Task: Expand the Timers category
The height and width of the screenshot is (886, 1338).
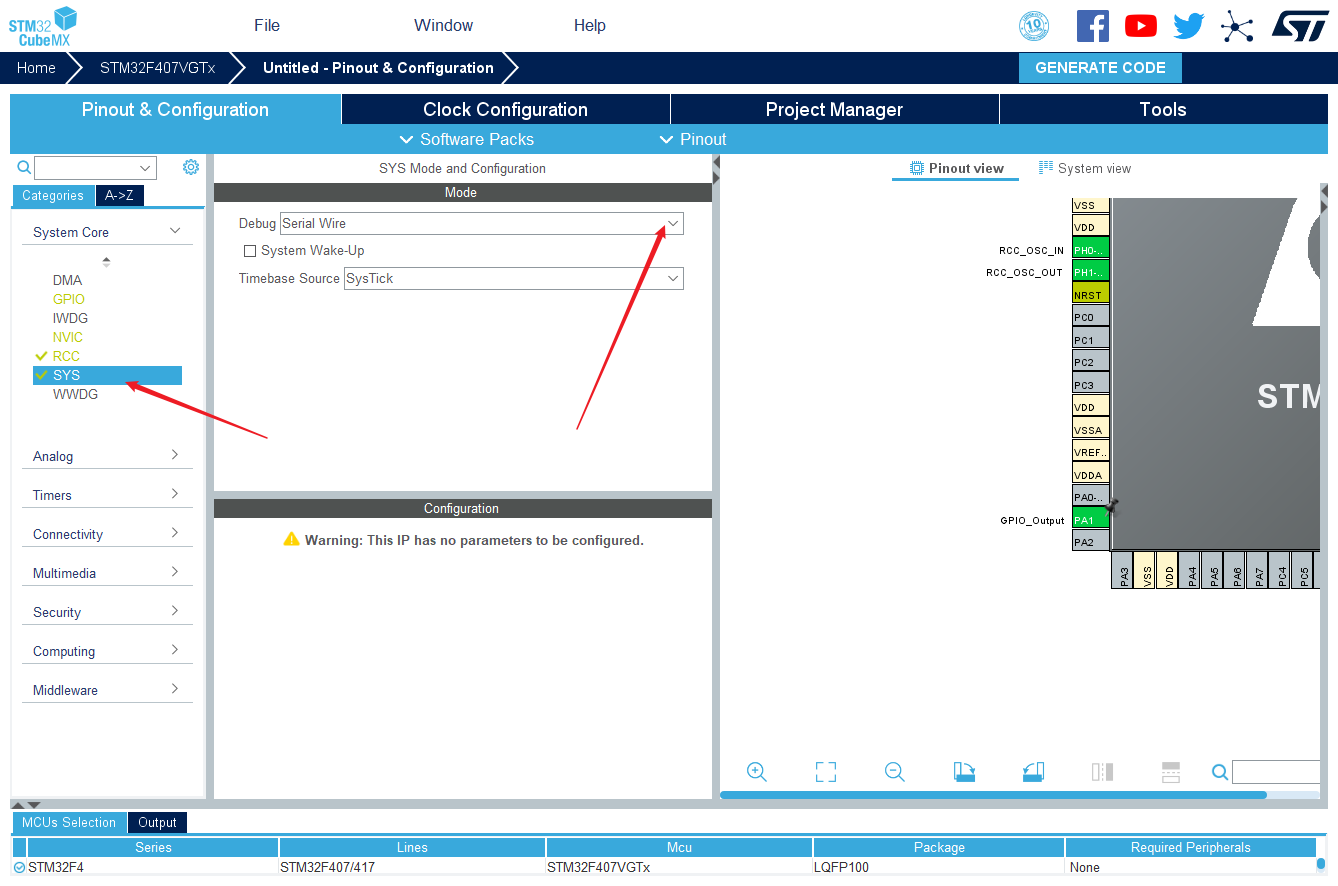Action: click(107, 495)
